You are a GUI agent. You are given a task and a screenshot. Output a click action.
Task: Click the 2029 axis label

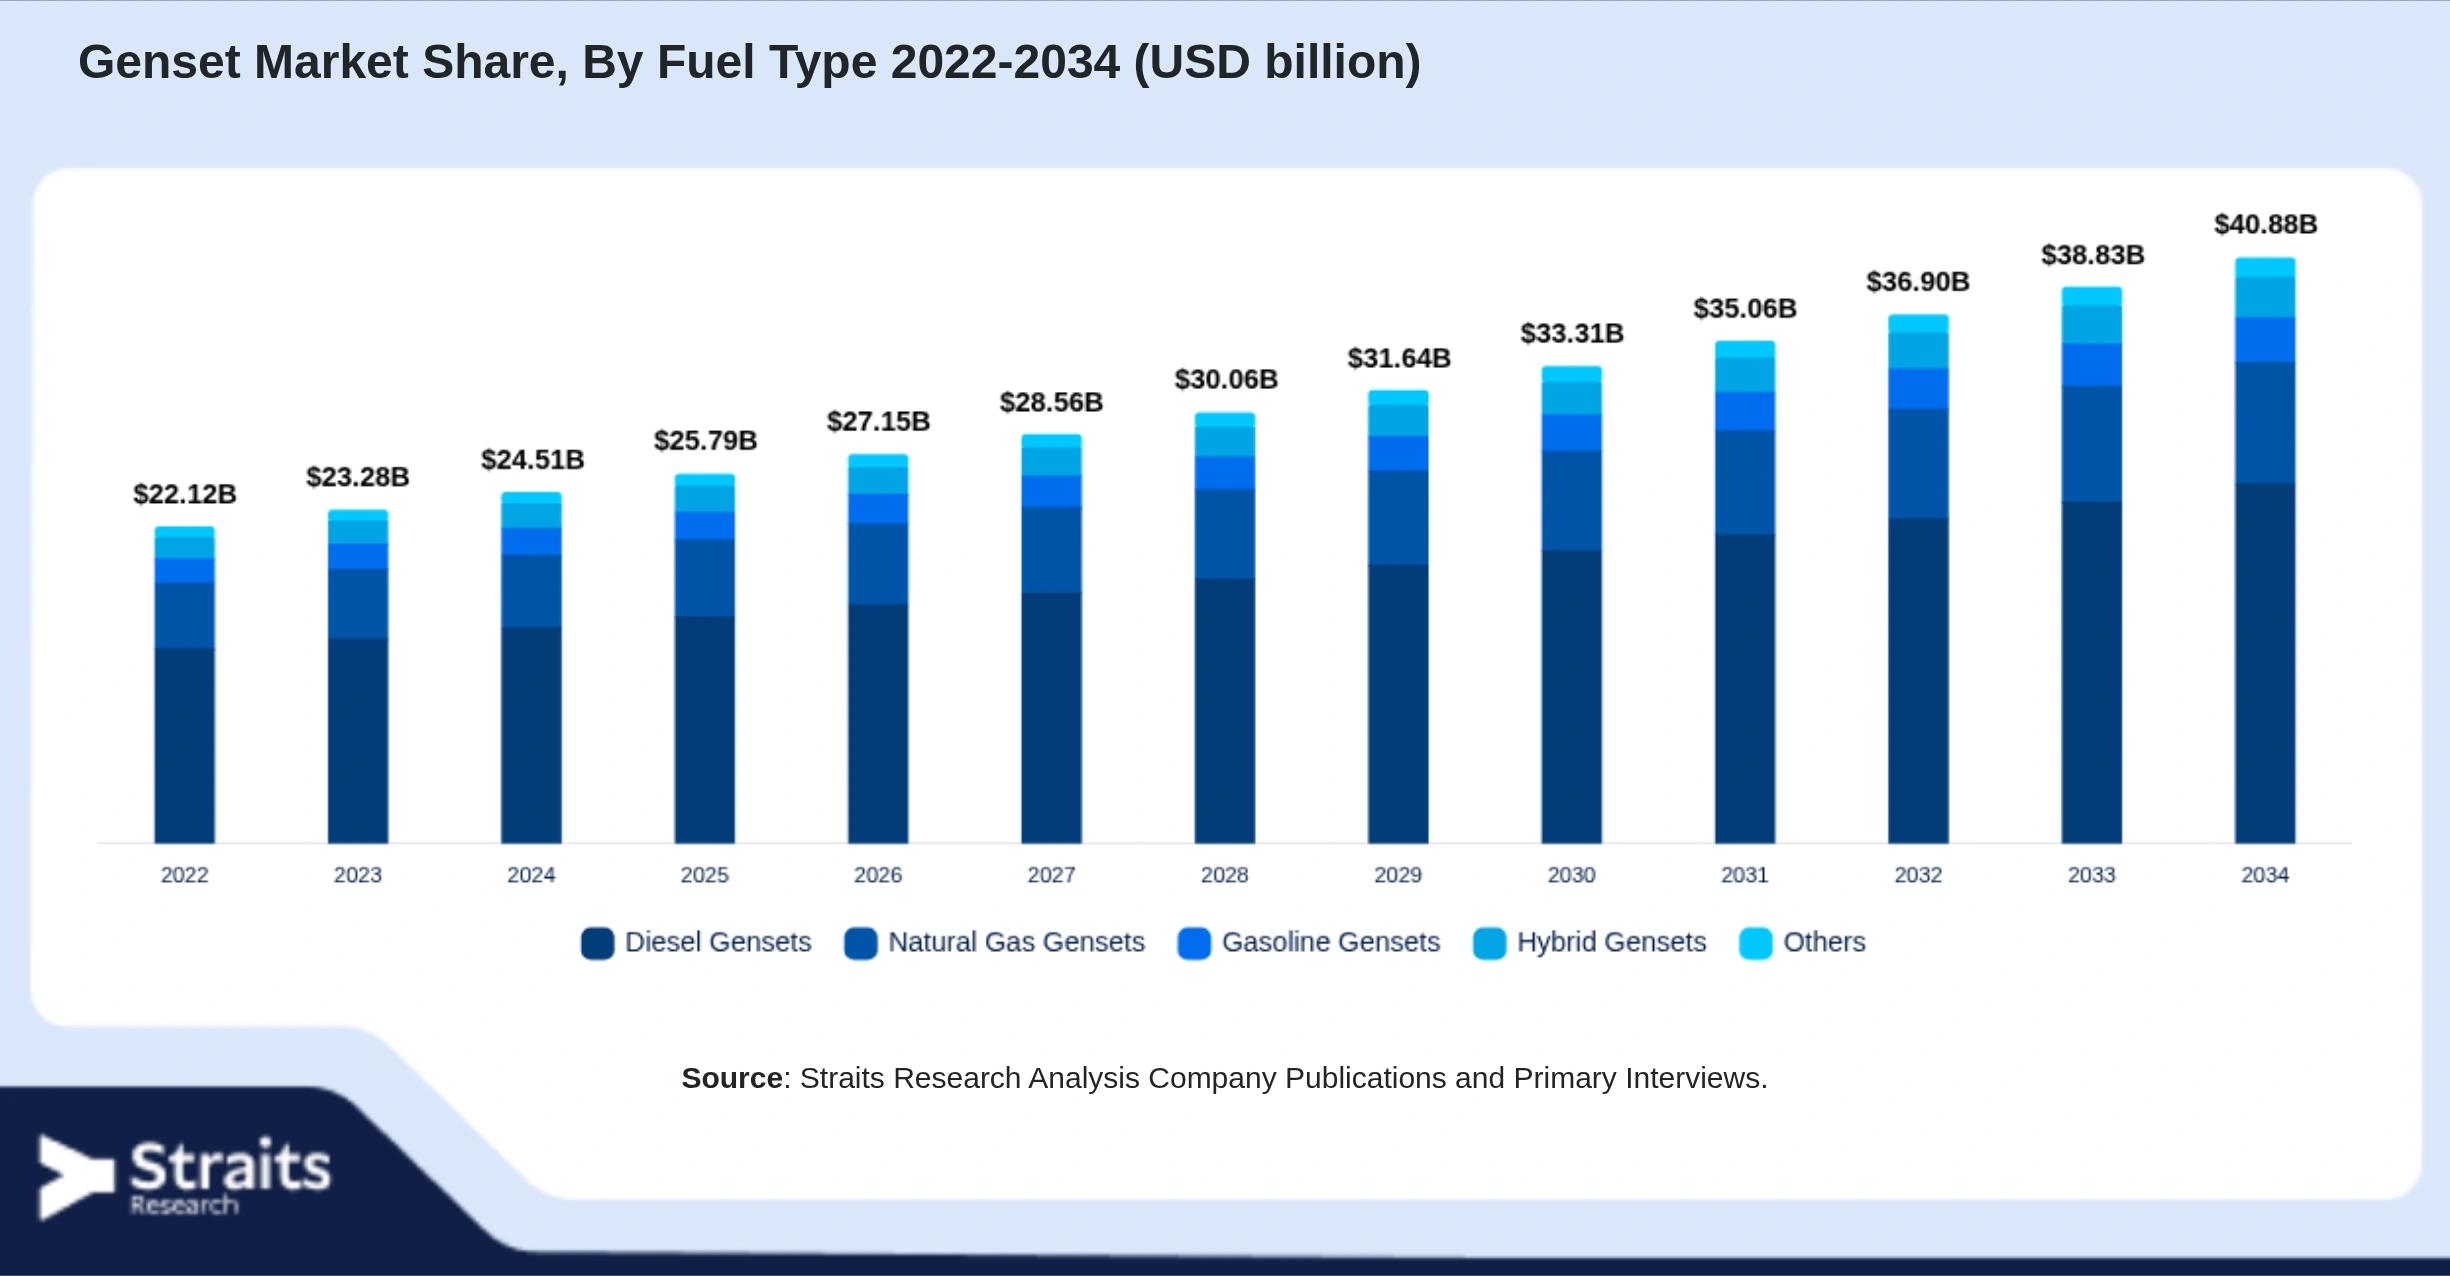click(x=1398, y=875)
